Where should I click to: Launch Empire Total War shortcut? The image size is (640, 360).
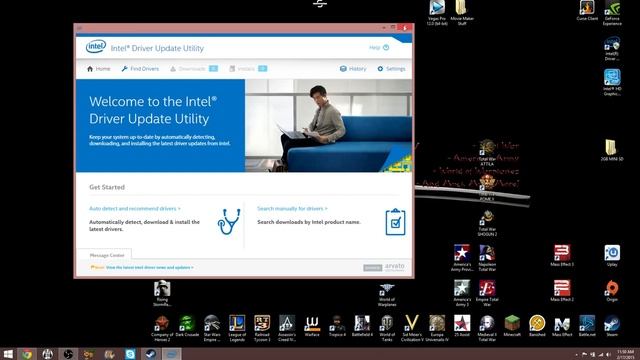pyautogui.click(x=487, y=293)
